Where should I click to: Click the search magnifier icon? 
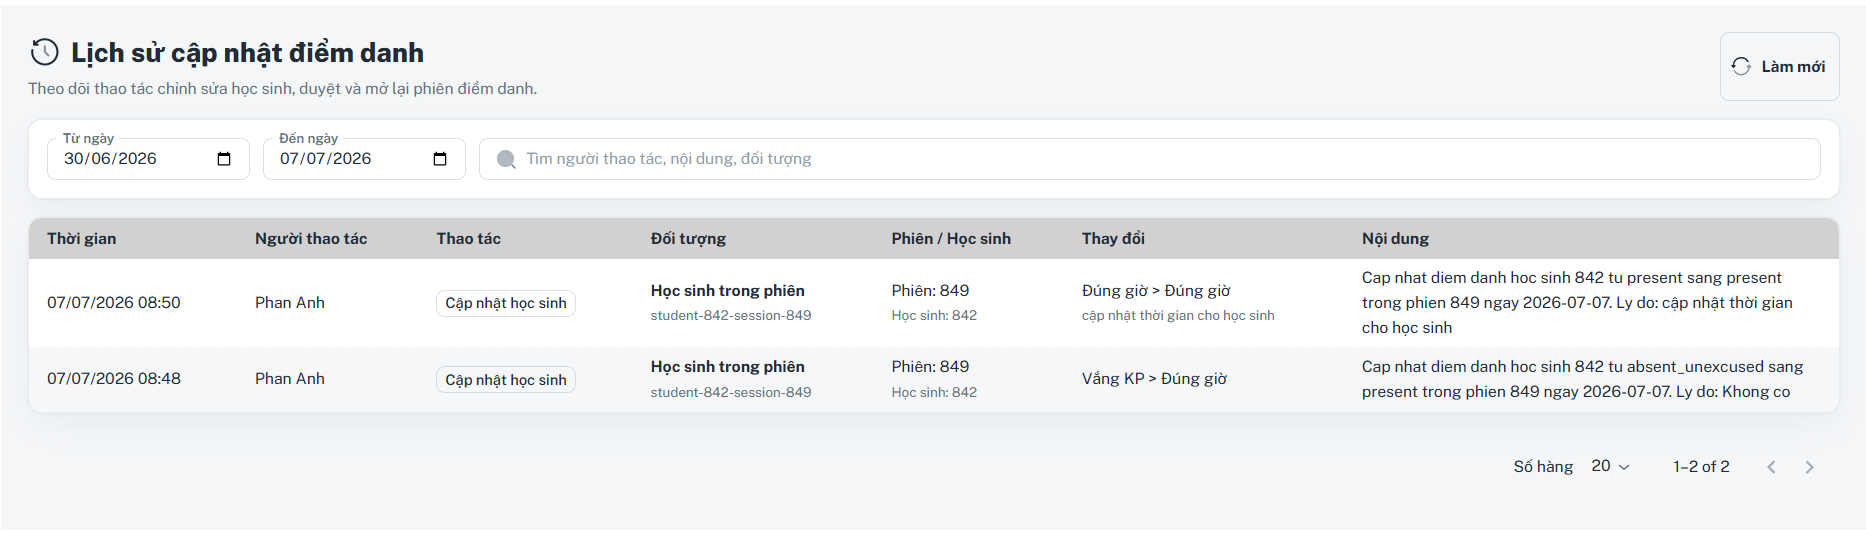(x=506, y=159)
